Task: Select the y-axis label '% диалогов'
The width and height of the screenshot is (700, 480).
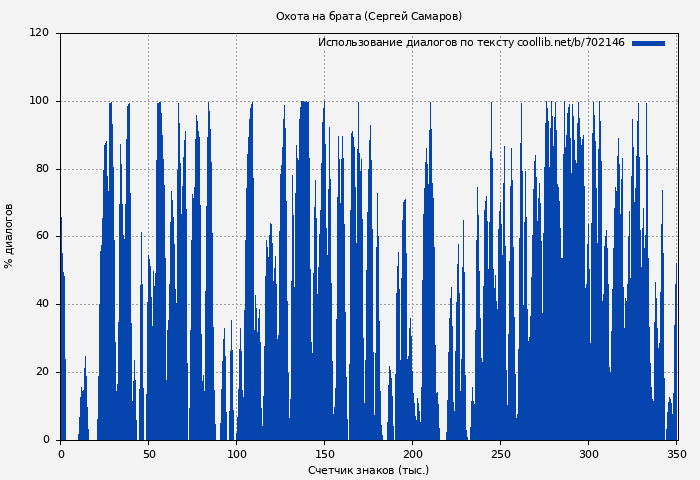Action: tap(10, 236)
